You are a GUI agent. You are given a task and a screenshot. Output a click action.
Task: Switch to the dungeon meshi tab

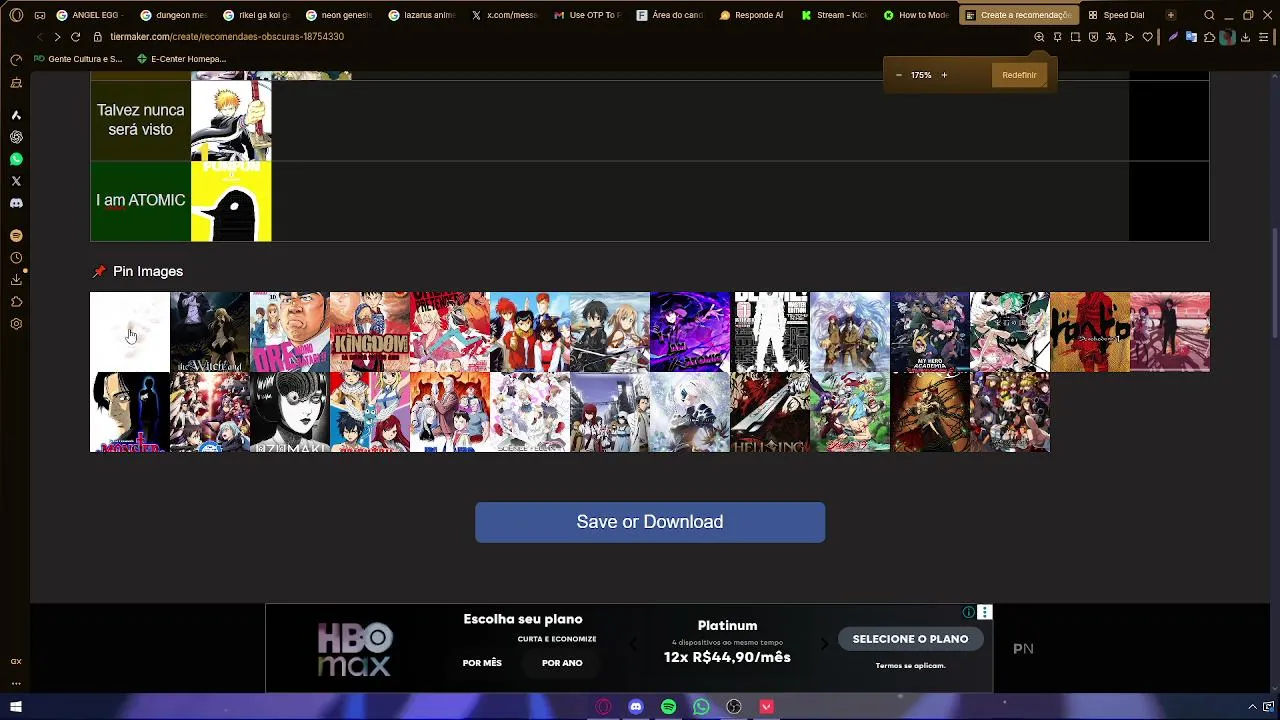[x=173, y=15]
